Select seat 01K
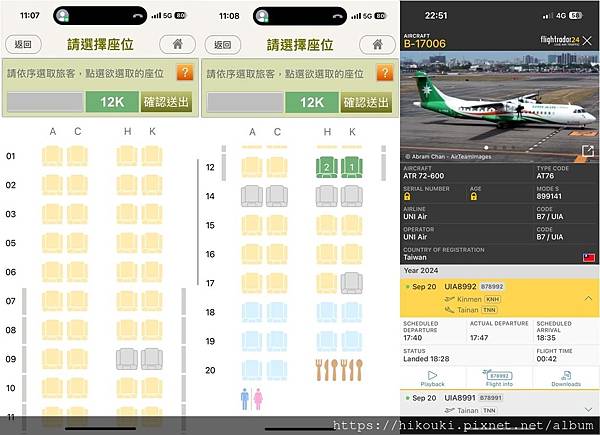This screenshot has height=435, width=600. 152,156
